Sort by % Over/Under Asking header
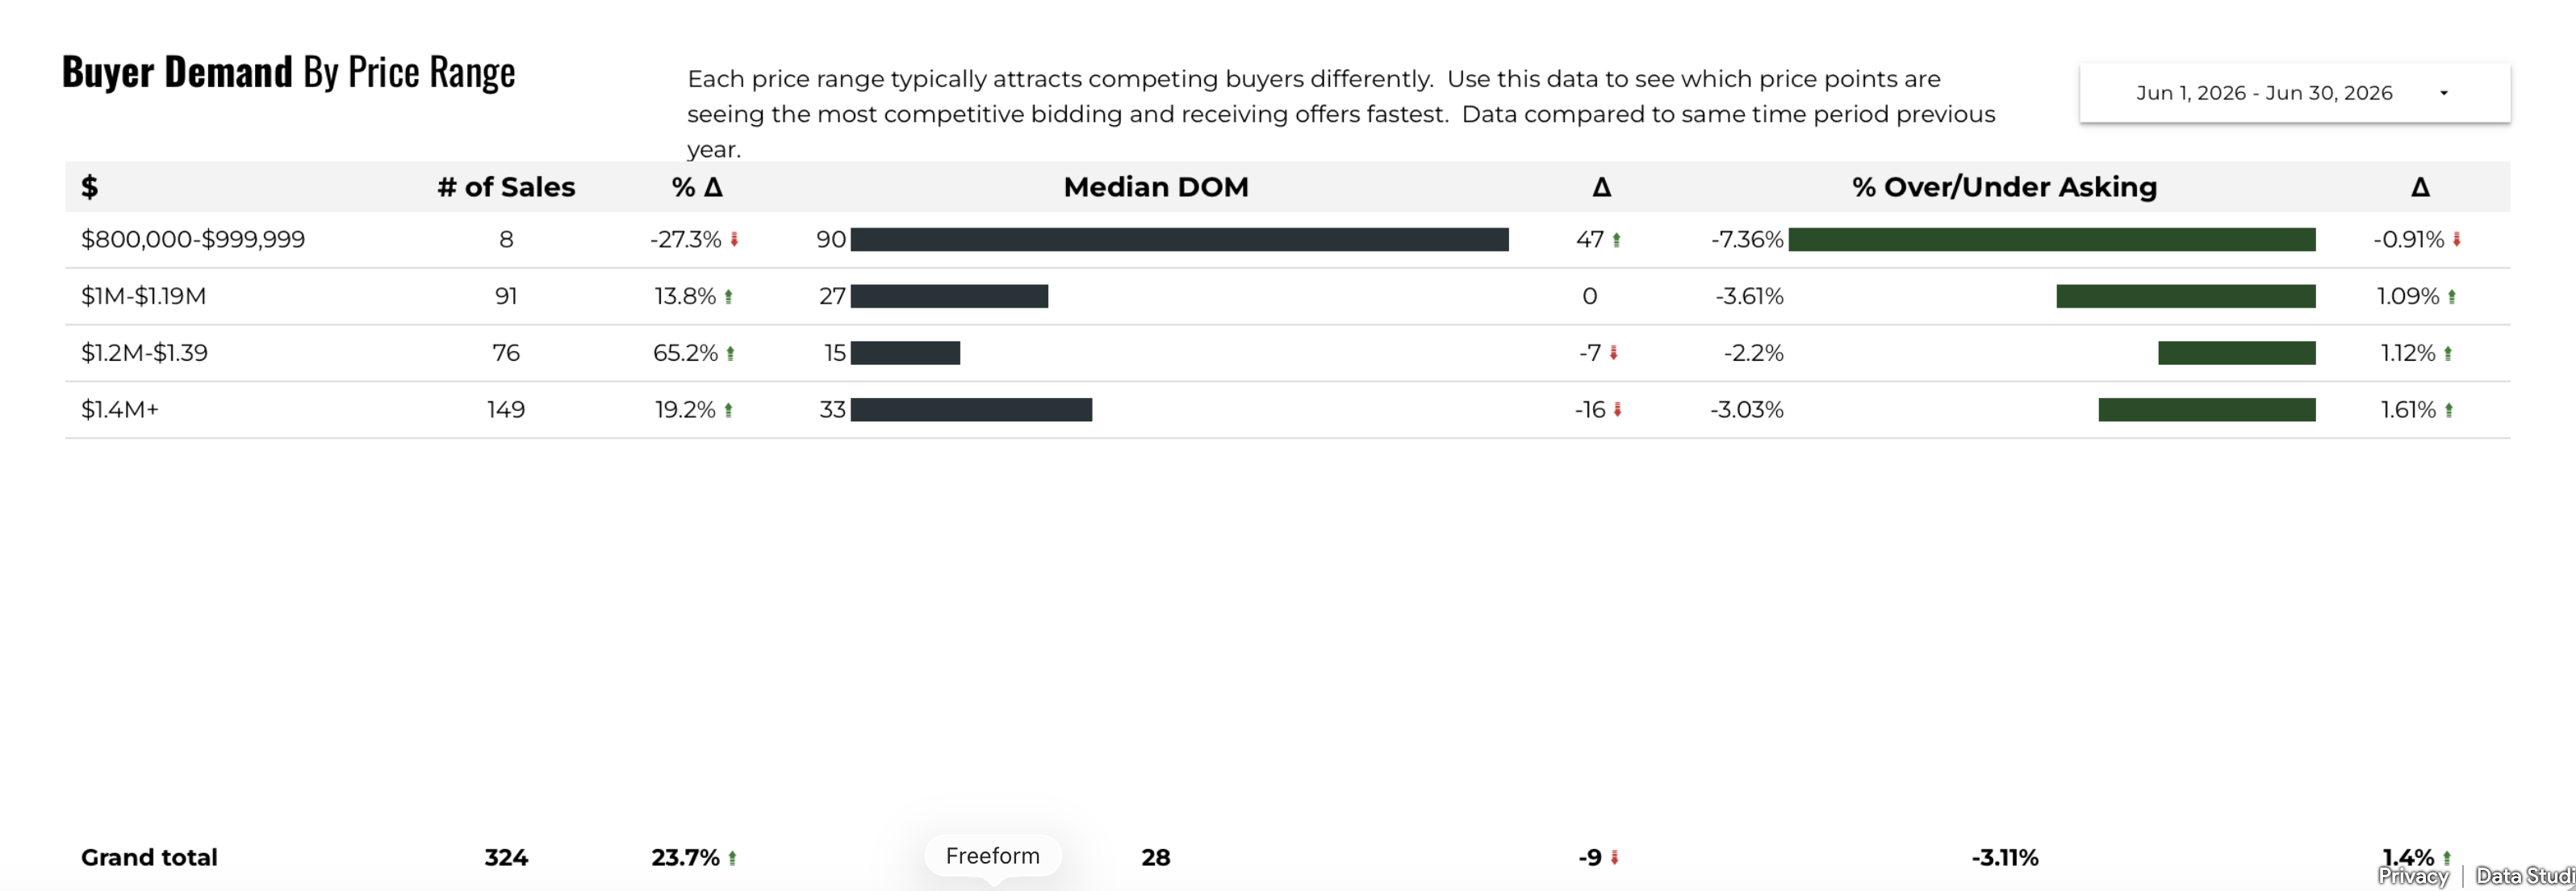The width and height of the screenshot is (2576, 891). (x=2004, y=187)
